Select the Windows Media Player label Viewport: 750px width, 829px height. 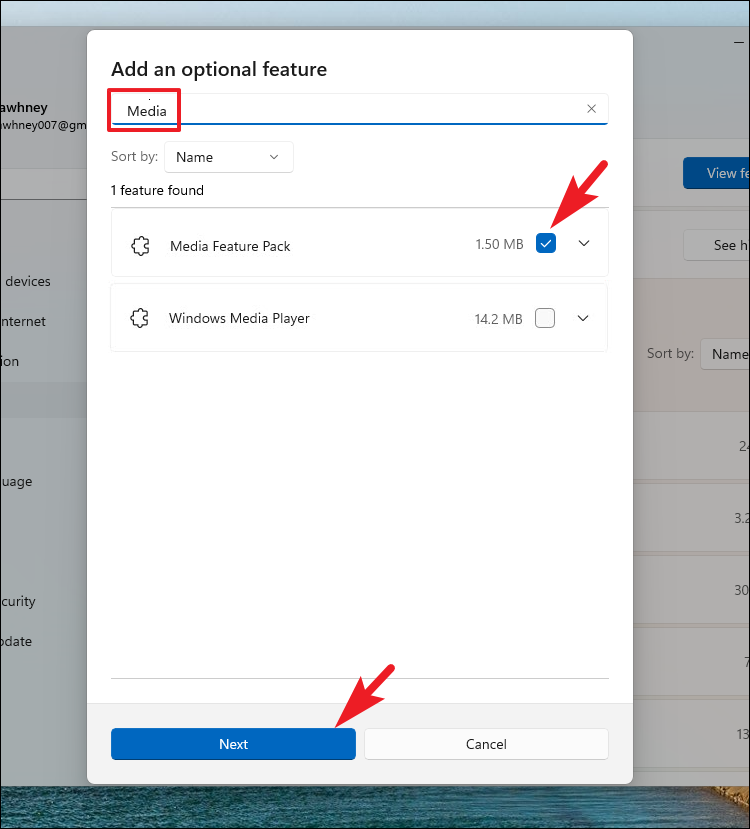tap(239, 318)
